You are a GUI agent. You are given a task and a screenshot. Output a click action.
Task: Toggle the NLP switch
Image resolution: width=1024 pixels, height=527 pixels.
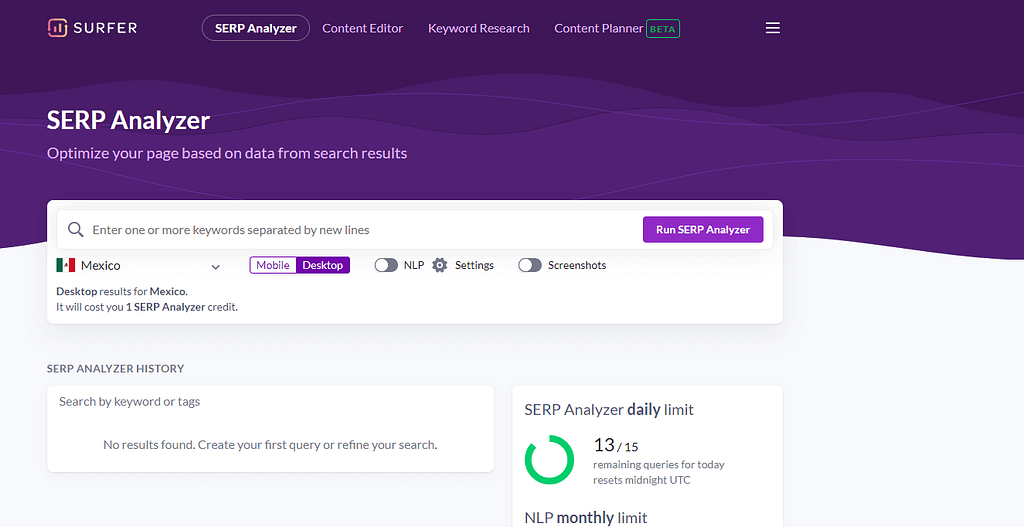386,265
